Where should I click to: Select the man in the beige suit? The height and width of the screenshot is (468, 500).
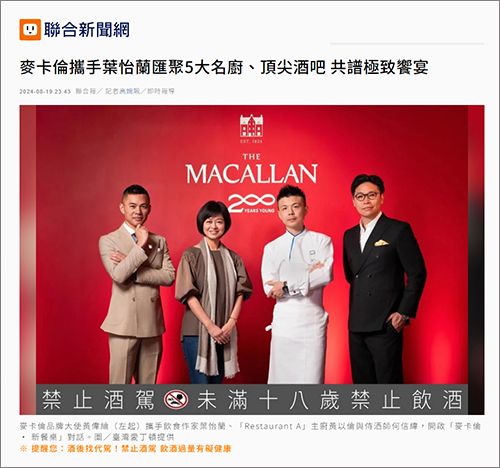(136, 284)
